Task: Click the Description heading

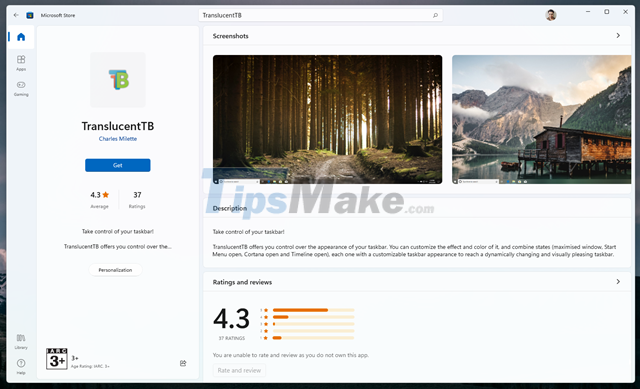Action: point(230,208)
